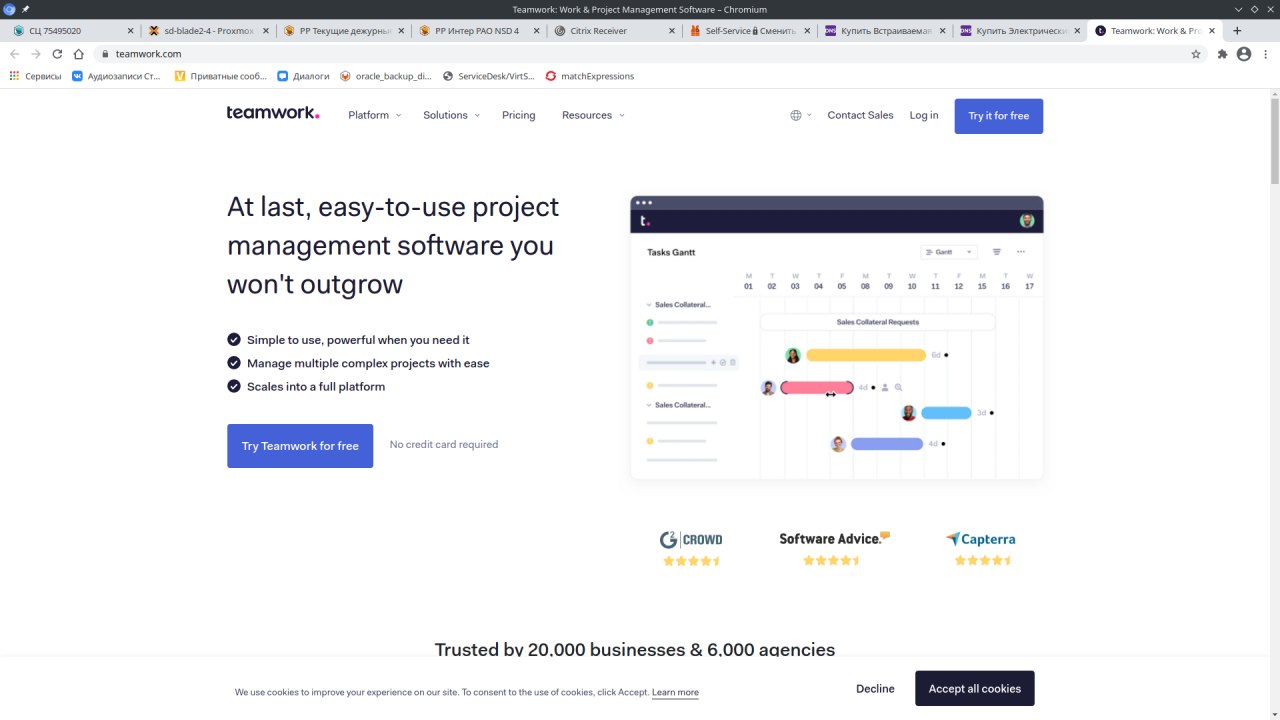Click 'Manage multiple complex projects' checkmark
Image resolution: width=1280 pixels, height=720 pixels.
(234, 363)
